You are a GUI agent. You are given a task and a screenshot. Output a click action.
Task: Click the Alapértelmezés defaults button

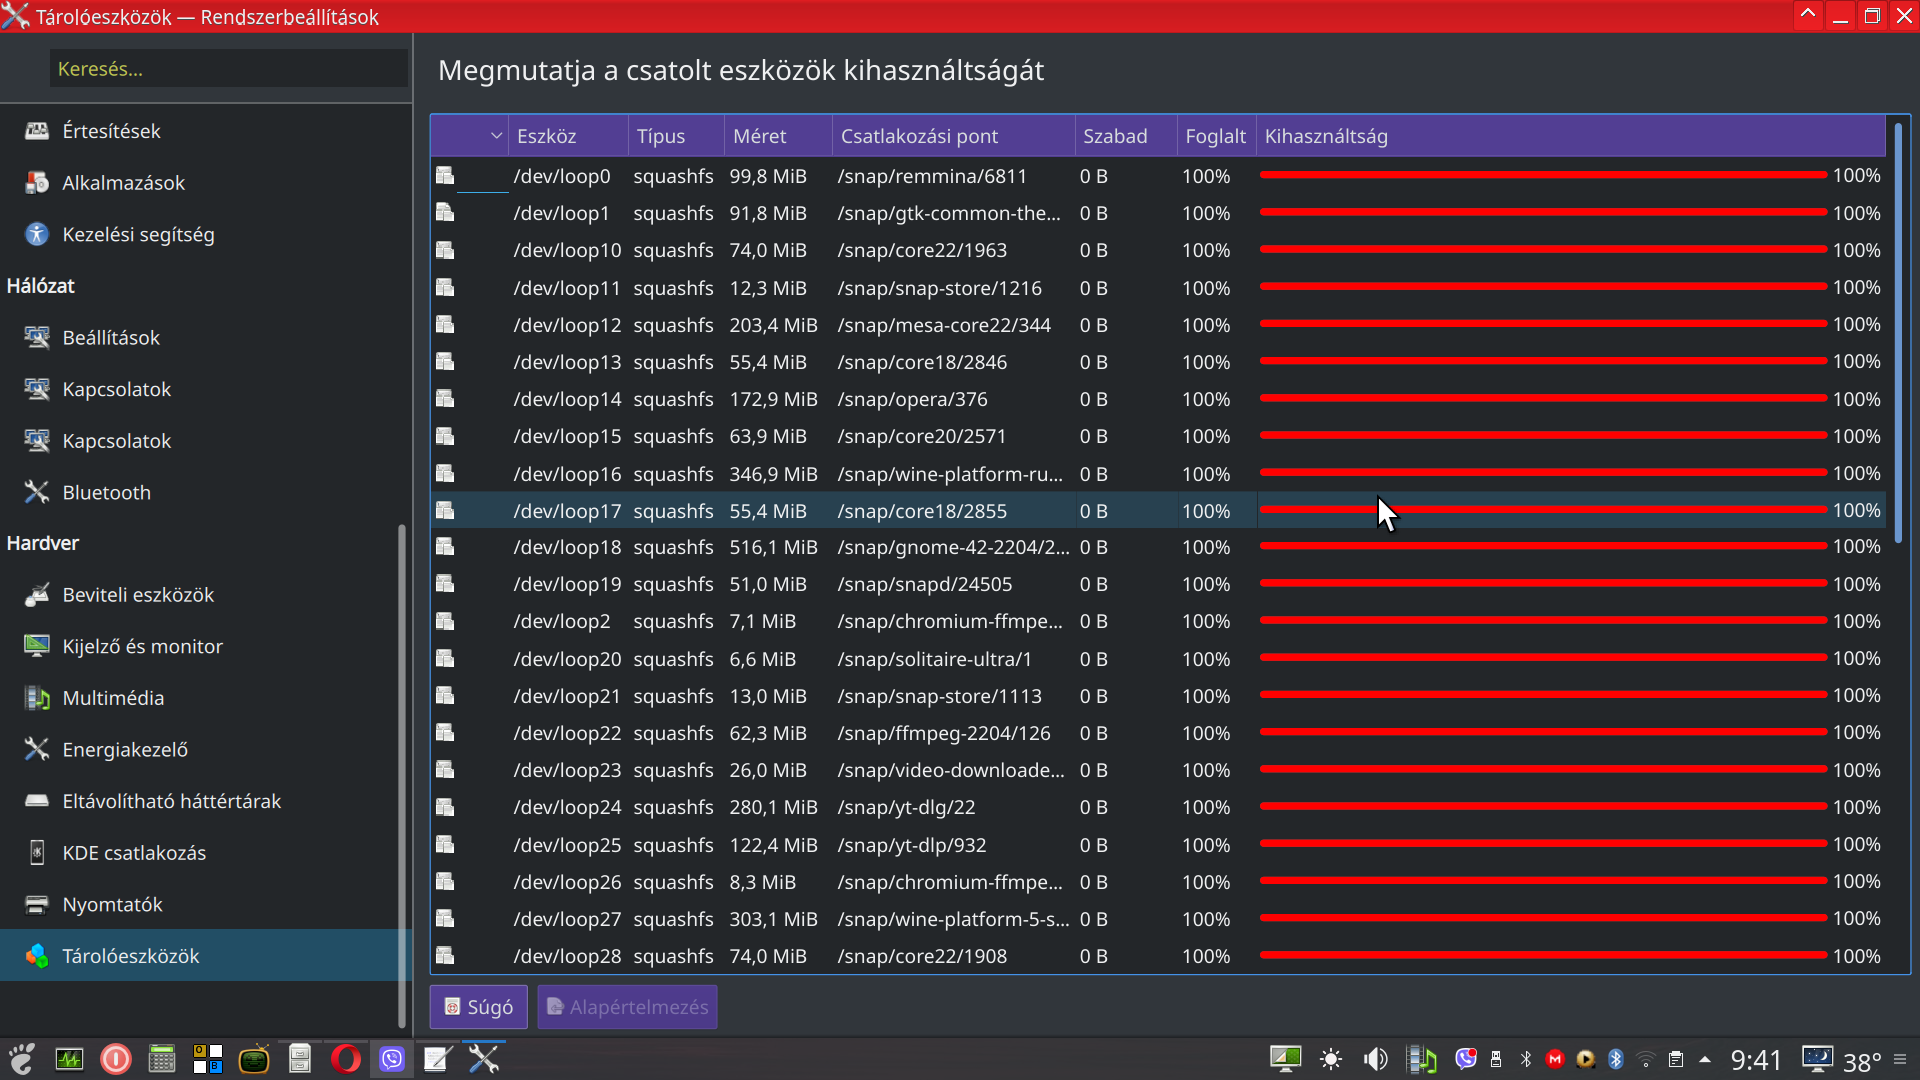(627, 1007)
